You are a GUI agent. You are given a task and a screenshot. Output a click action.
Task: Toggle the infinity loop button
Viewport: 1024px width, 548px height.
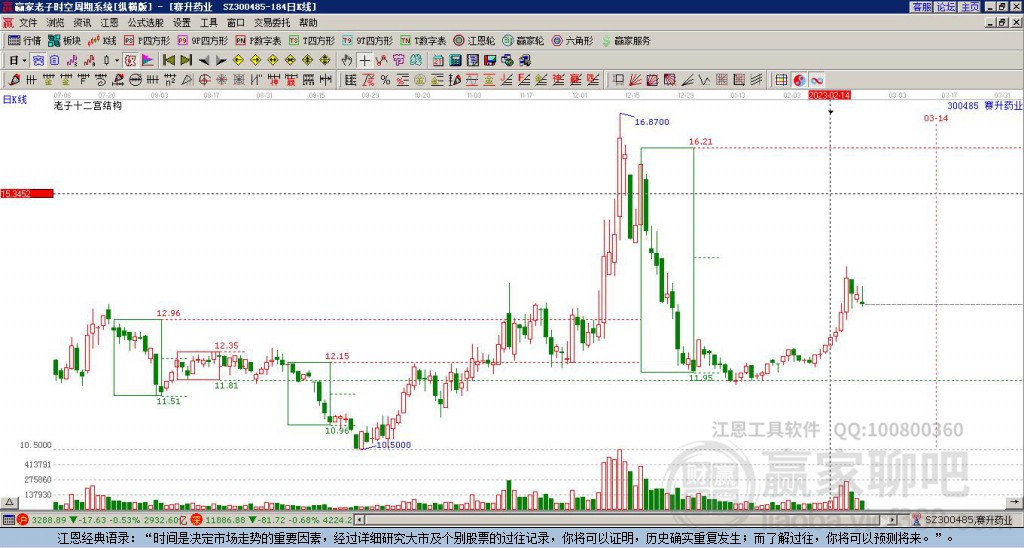[816, 80]
